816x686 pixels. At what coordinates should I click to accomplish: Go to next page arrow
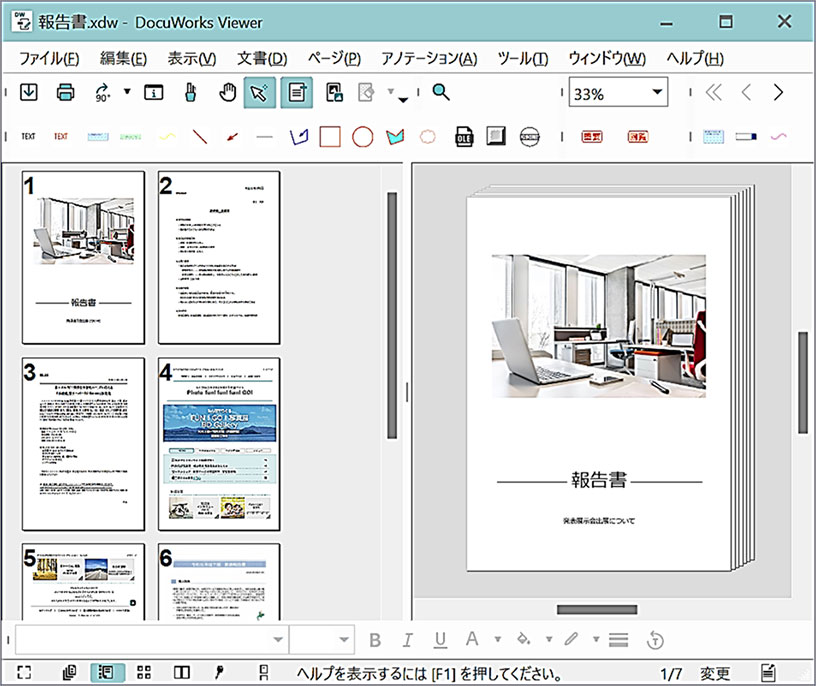[x=778, y=92]
